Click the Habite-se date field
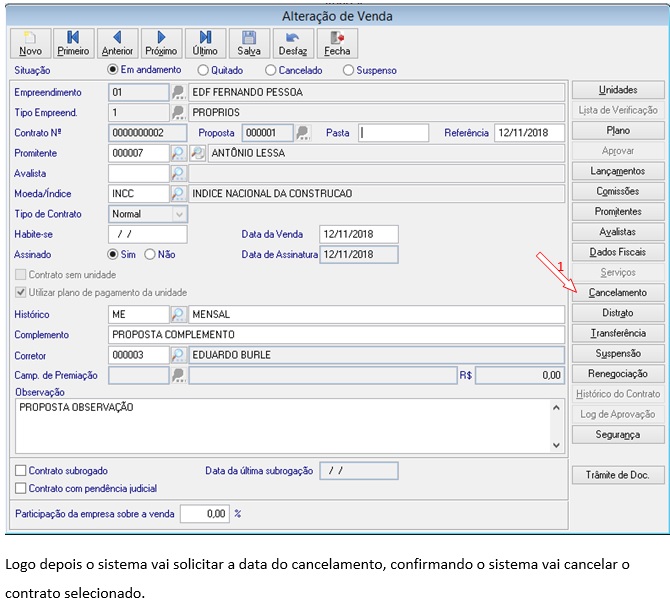 [147, 234]
